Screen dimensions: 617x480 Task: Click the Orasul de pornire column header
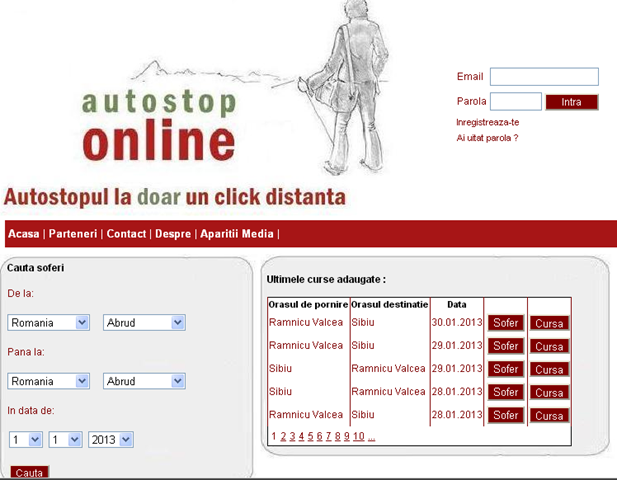[x=308, y=305]
